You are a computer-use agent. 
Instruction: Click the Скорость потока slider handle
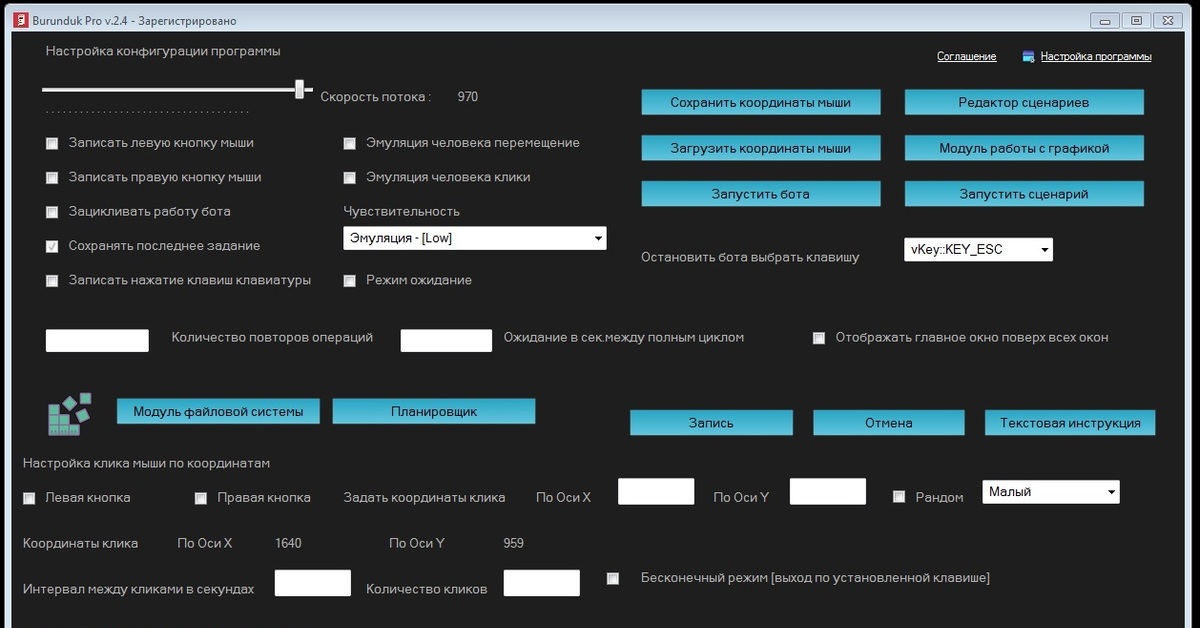pyautogui.click(x=299, y=90)
